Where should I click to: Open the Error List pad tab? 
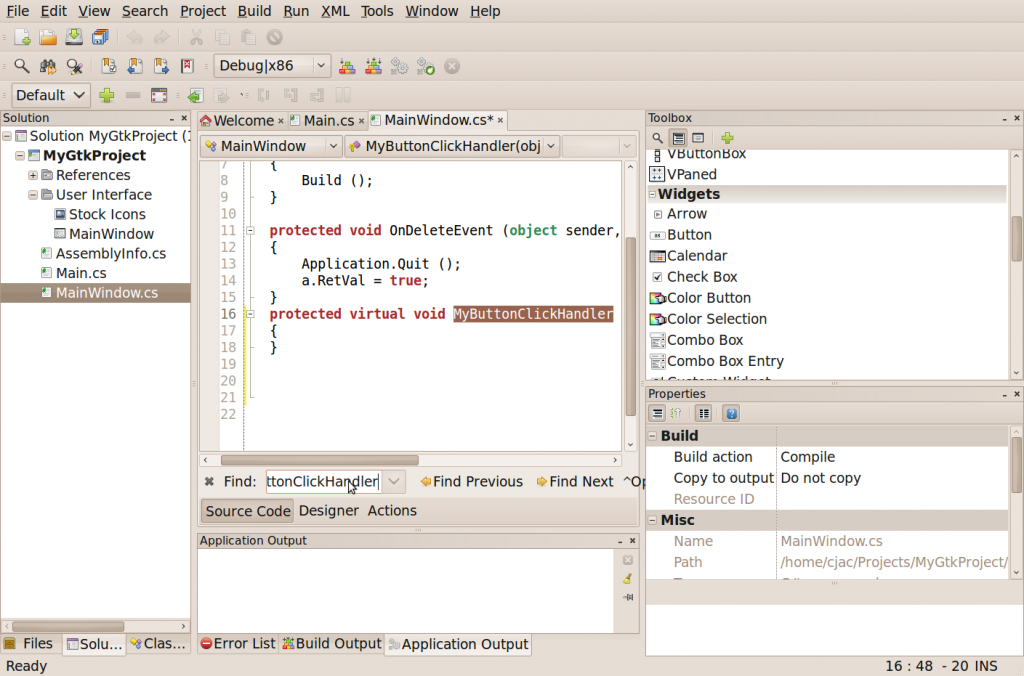[x=238, y=644]
